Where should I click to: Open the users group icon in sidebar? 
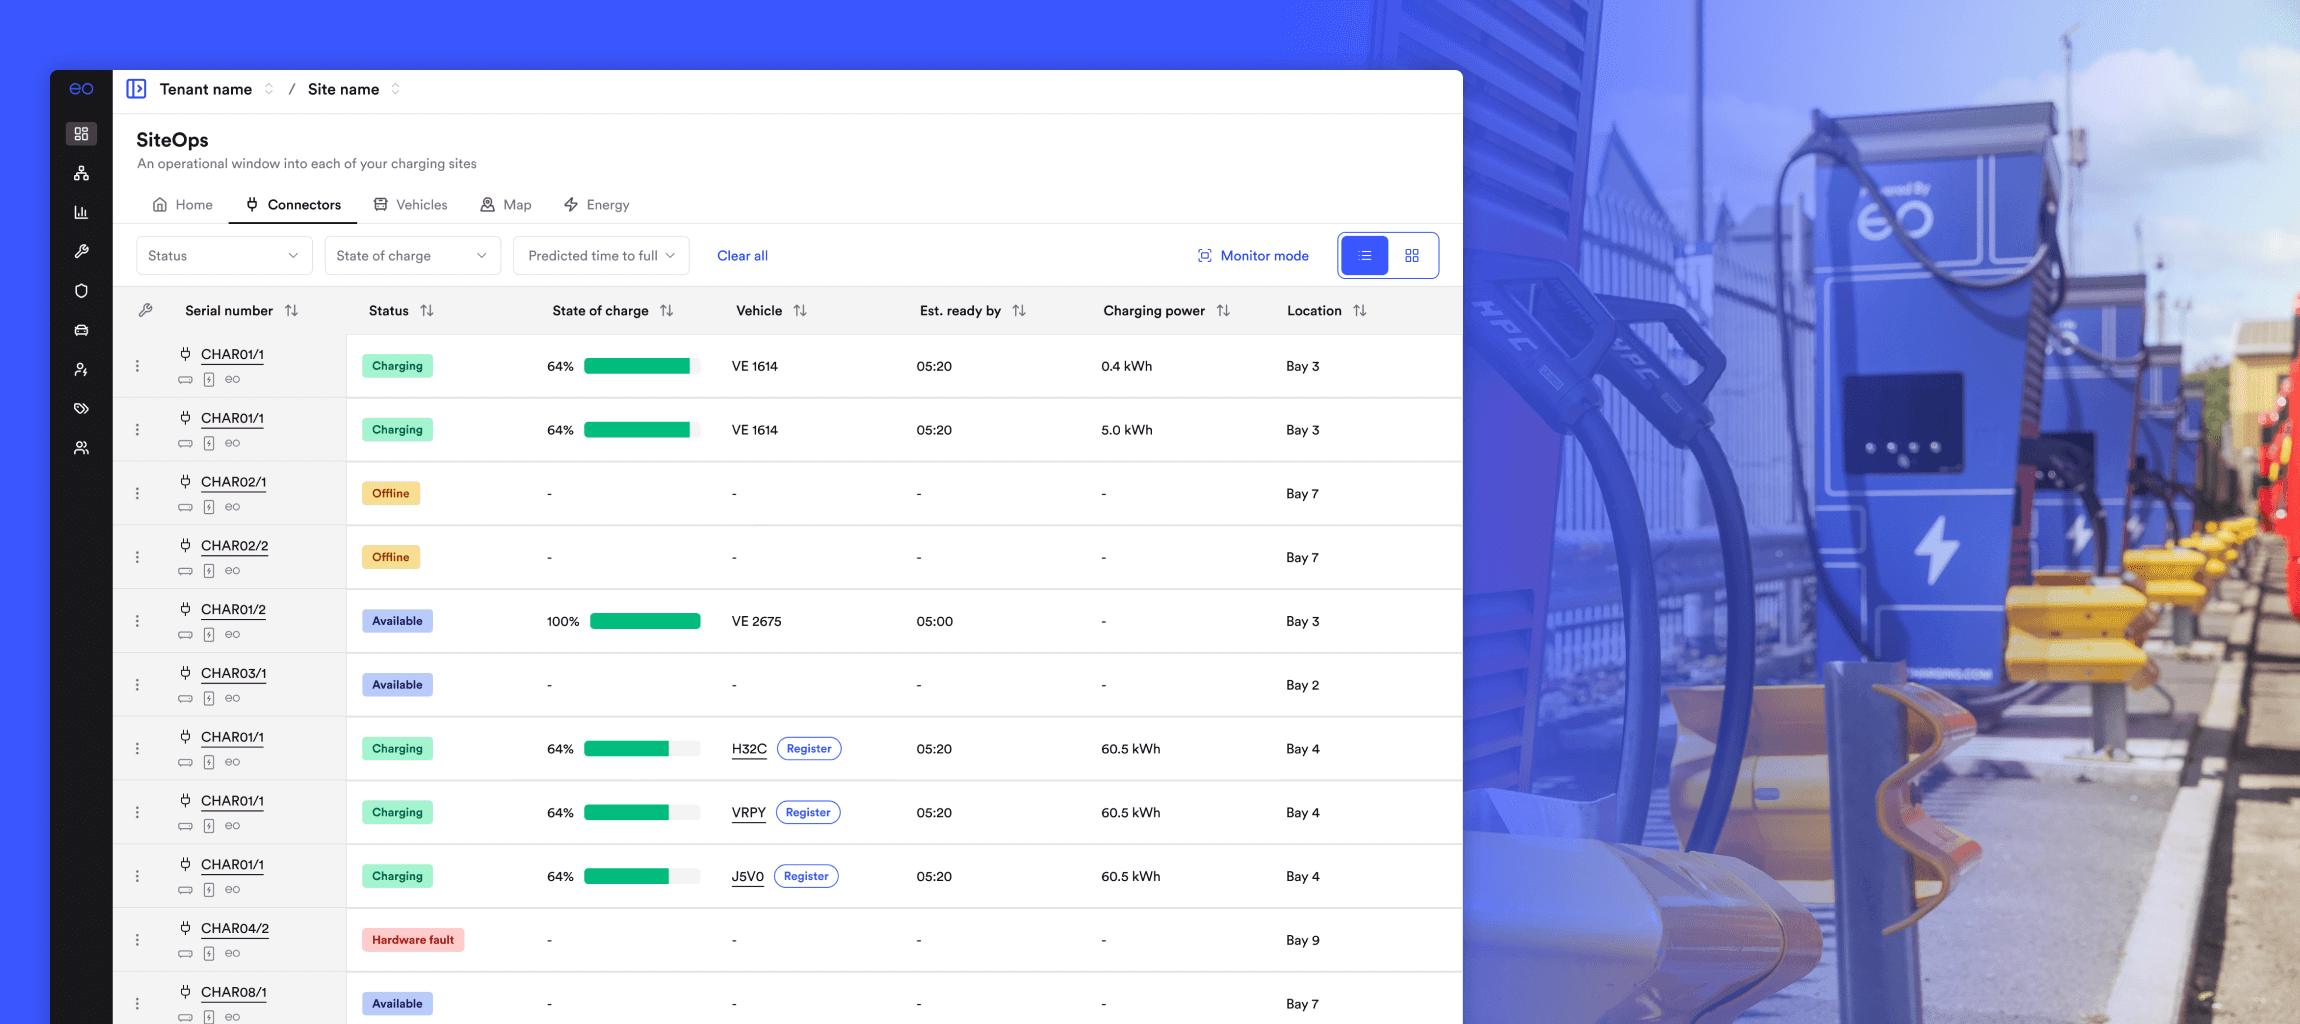point(81,448)
